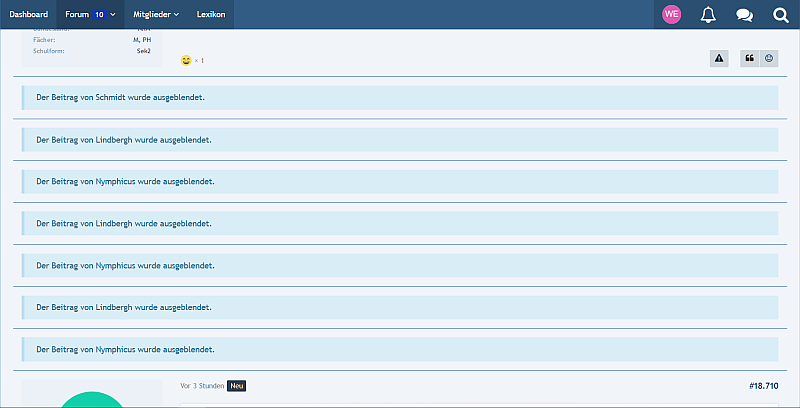800x408 pixels.
Task: Click the search magnifier icon
Action: pyautogui.click(x=781, y=14)
